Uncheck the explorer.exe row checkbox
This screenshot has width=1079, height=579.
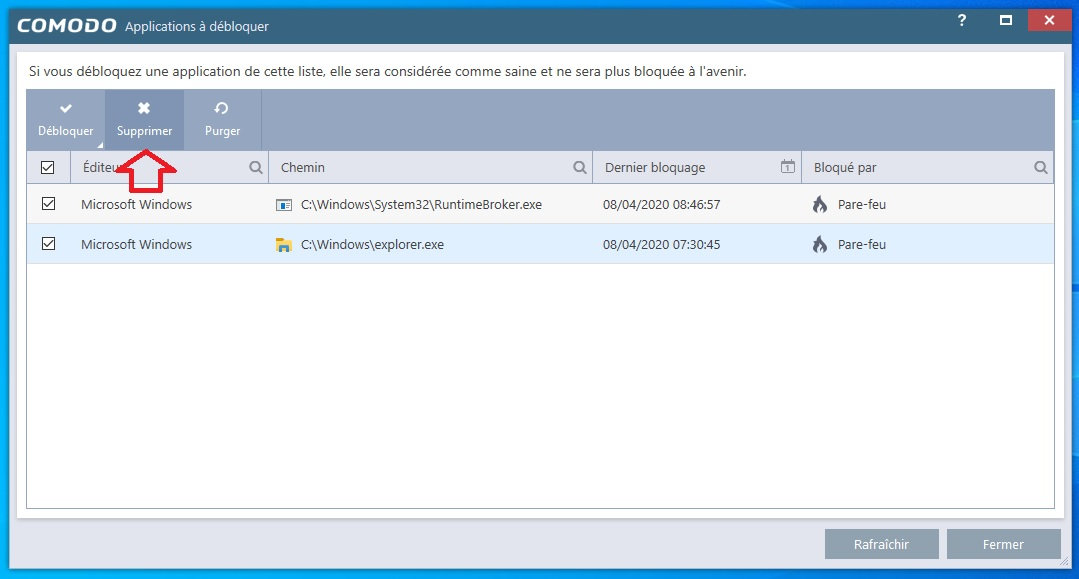[x=48, y=244]
